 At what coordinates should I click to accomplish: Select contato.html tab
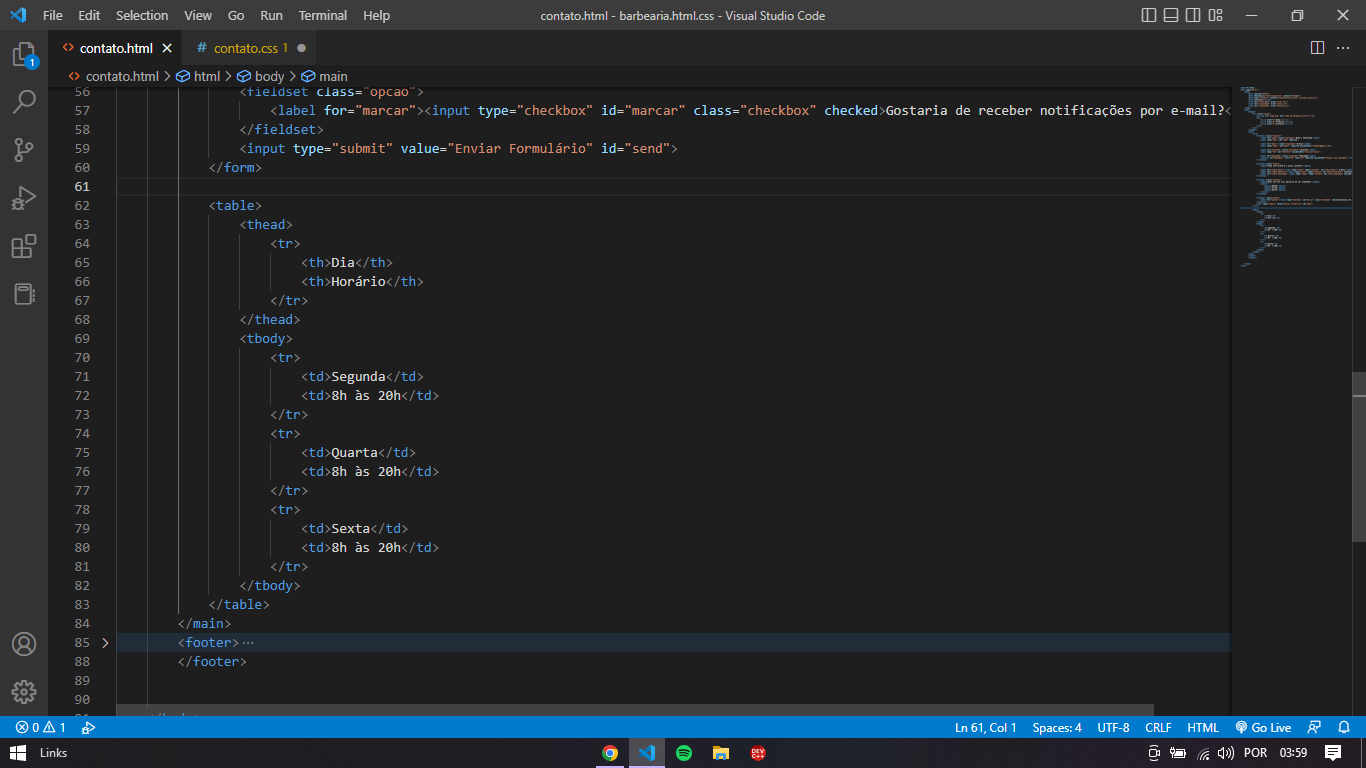click(x=116, y=48)
